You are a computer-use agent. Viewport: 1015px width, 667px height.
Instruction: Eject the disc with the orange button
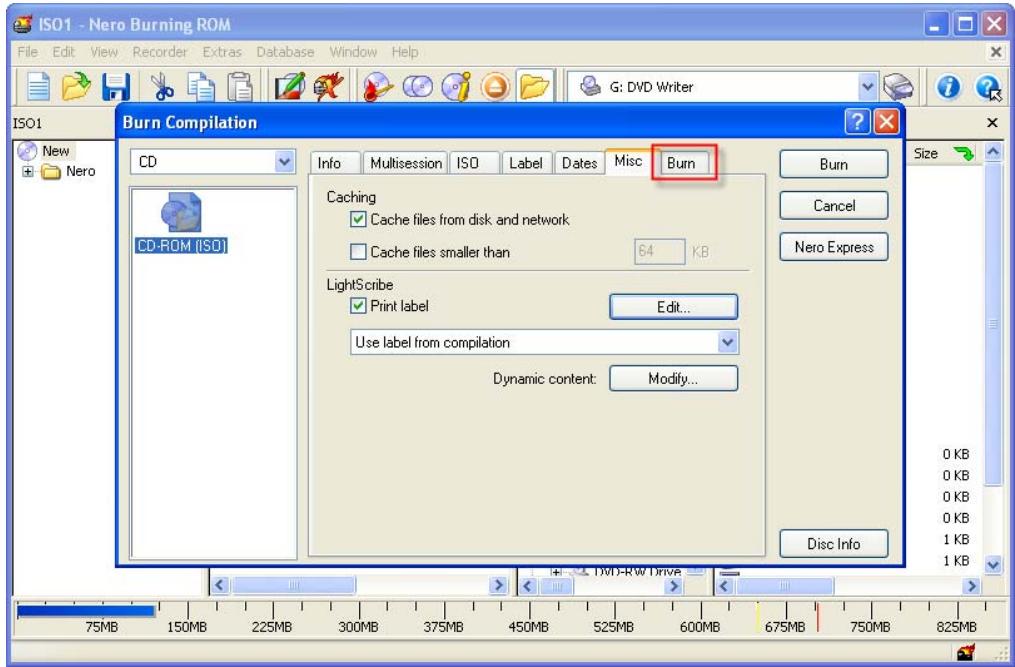(x=495, y=87)
